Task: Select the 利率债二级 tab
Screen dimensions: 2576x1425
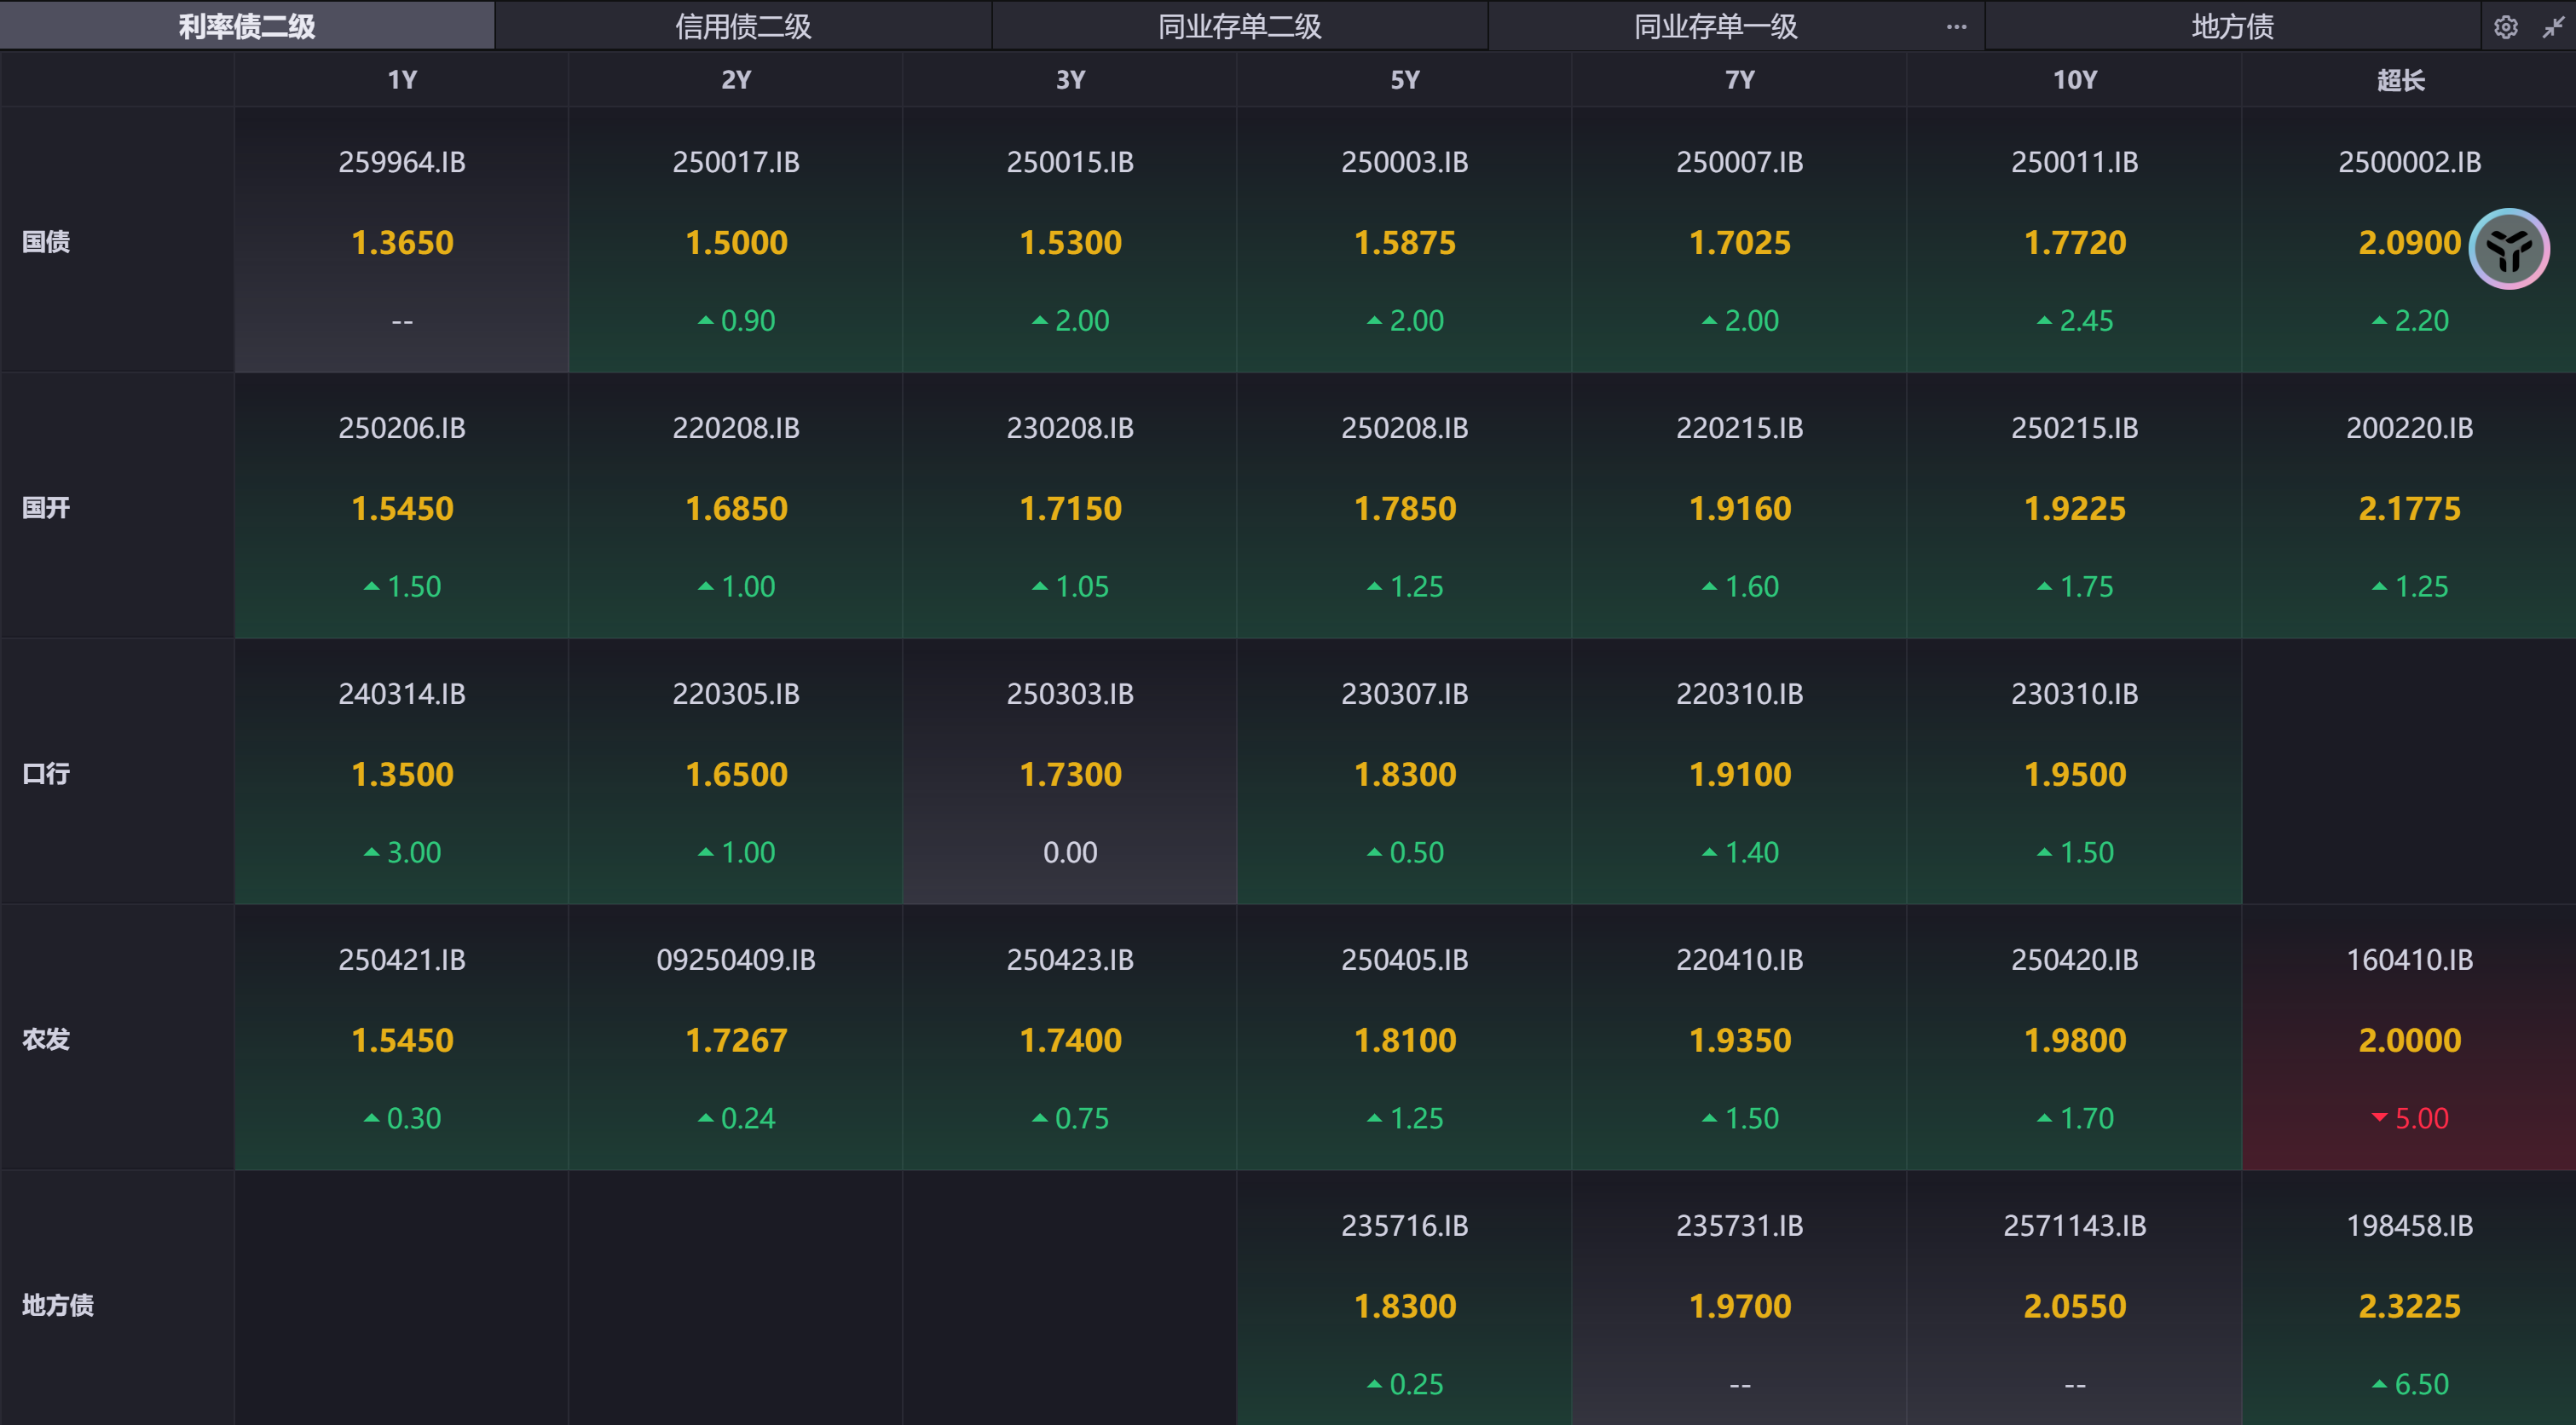Action: pyautogui.click(x=247, y=27)
